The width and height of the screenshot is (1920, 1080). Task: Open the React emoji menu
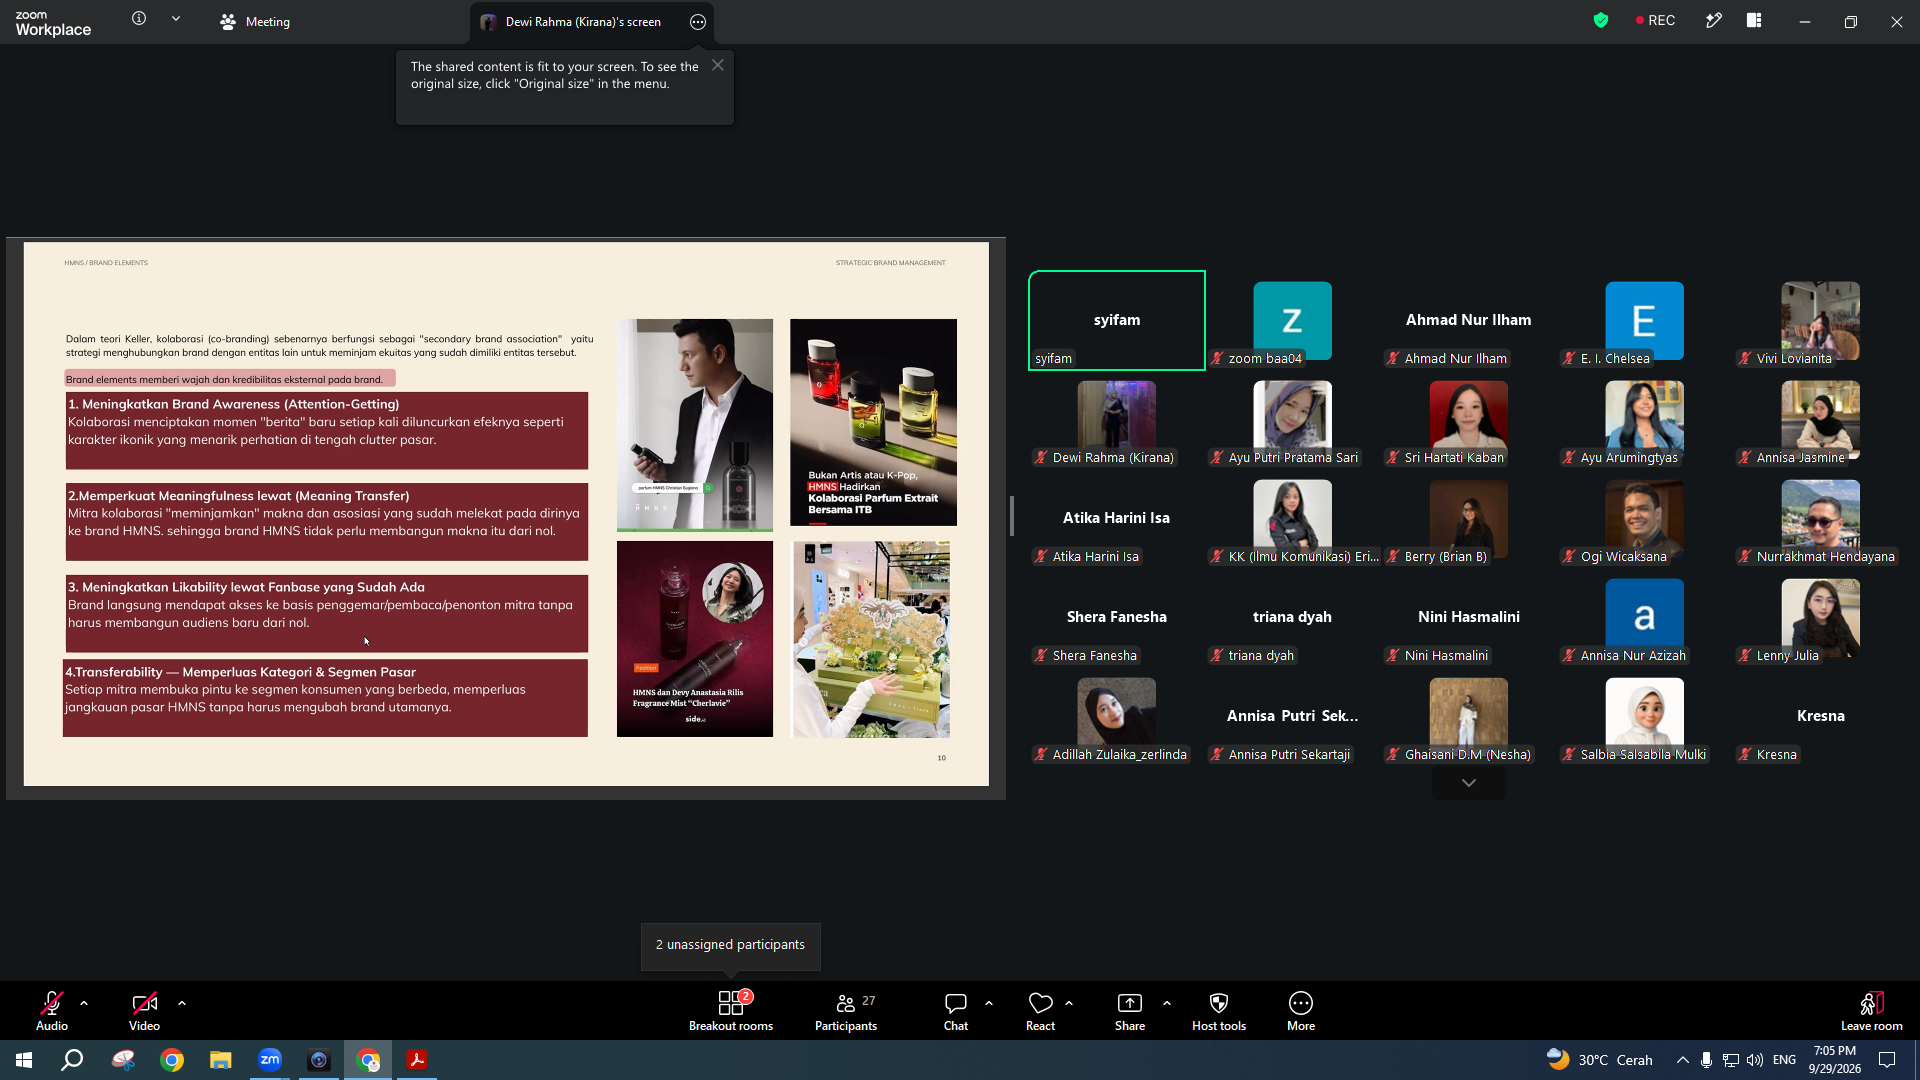[1040, 1010]
